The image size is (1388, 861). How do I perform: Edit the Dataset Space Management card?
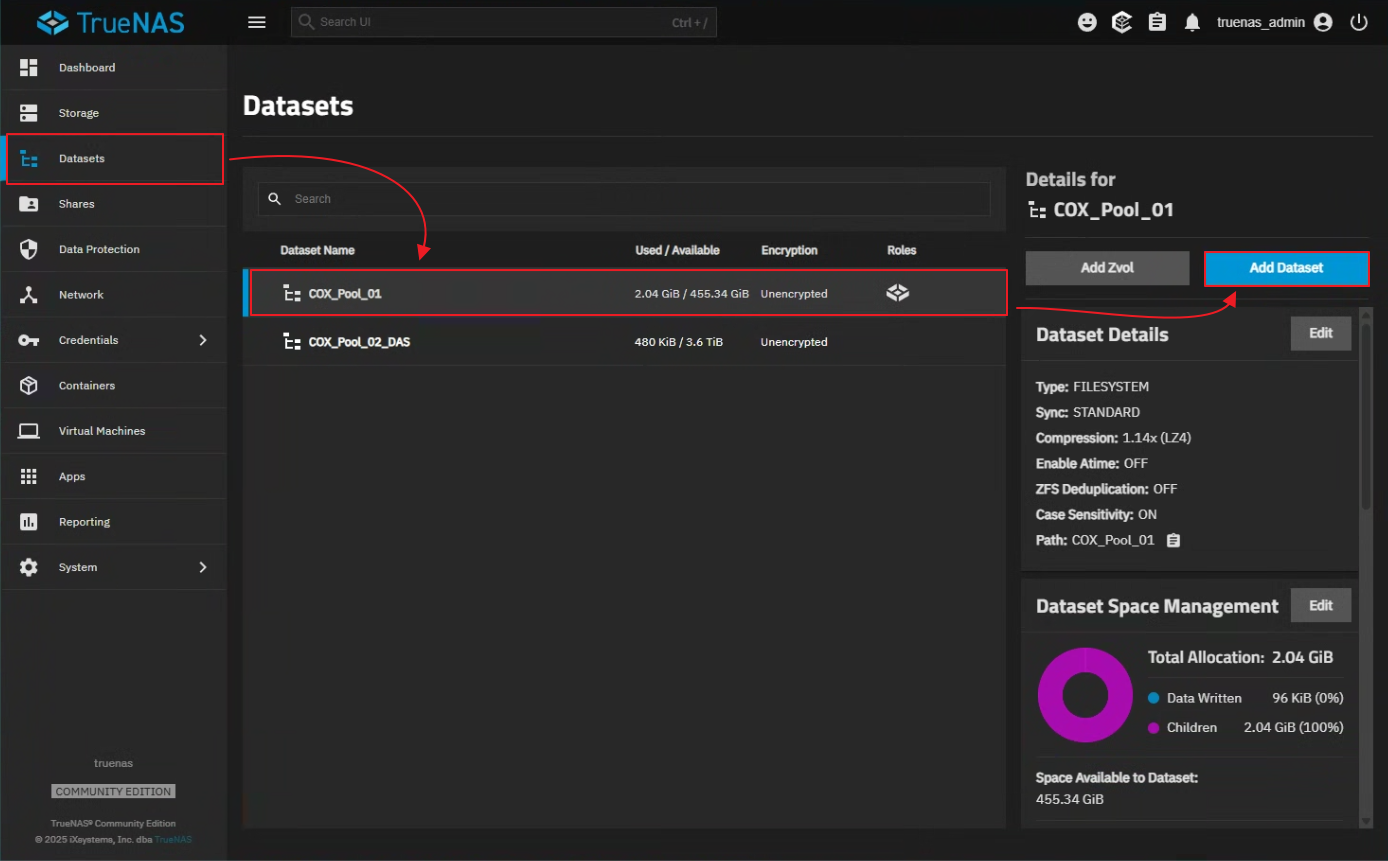[x=1321, y=605]
